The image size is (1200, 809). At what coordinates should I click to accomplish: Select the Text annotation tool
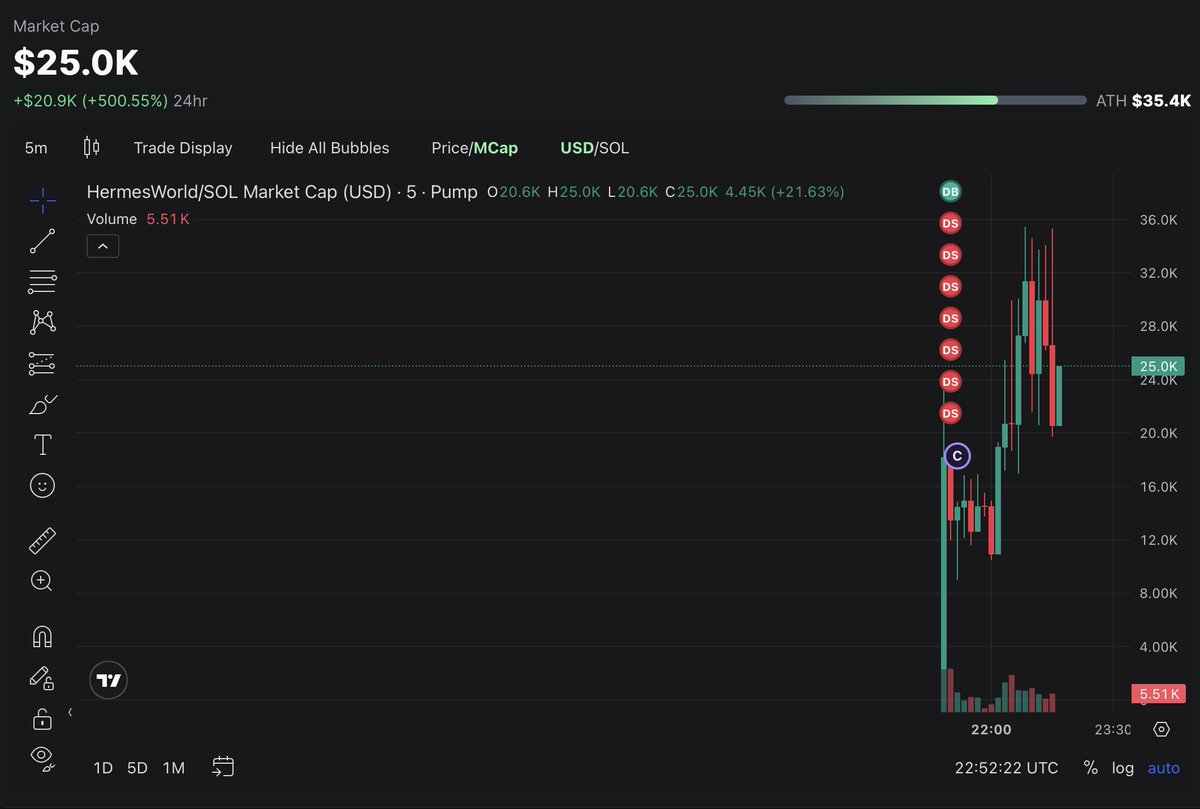click(x=42, y=444)
